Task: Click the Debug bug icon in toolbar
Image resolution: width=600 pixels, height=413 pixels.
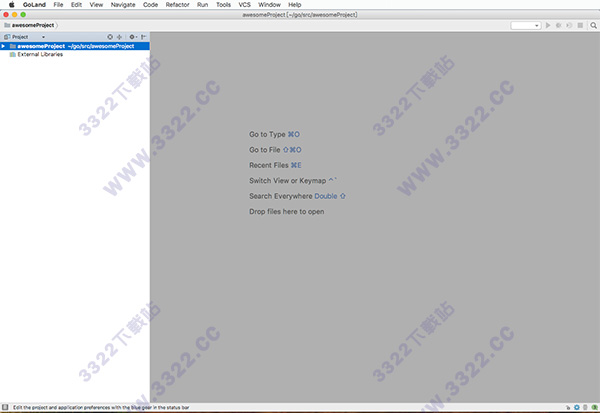Action: click(559, 25)
